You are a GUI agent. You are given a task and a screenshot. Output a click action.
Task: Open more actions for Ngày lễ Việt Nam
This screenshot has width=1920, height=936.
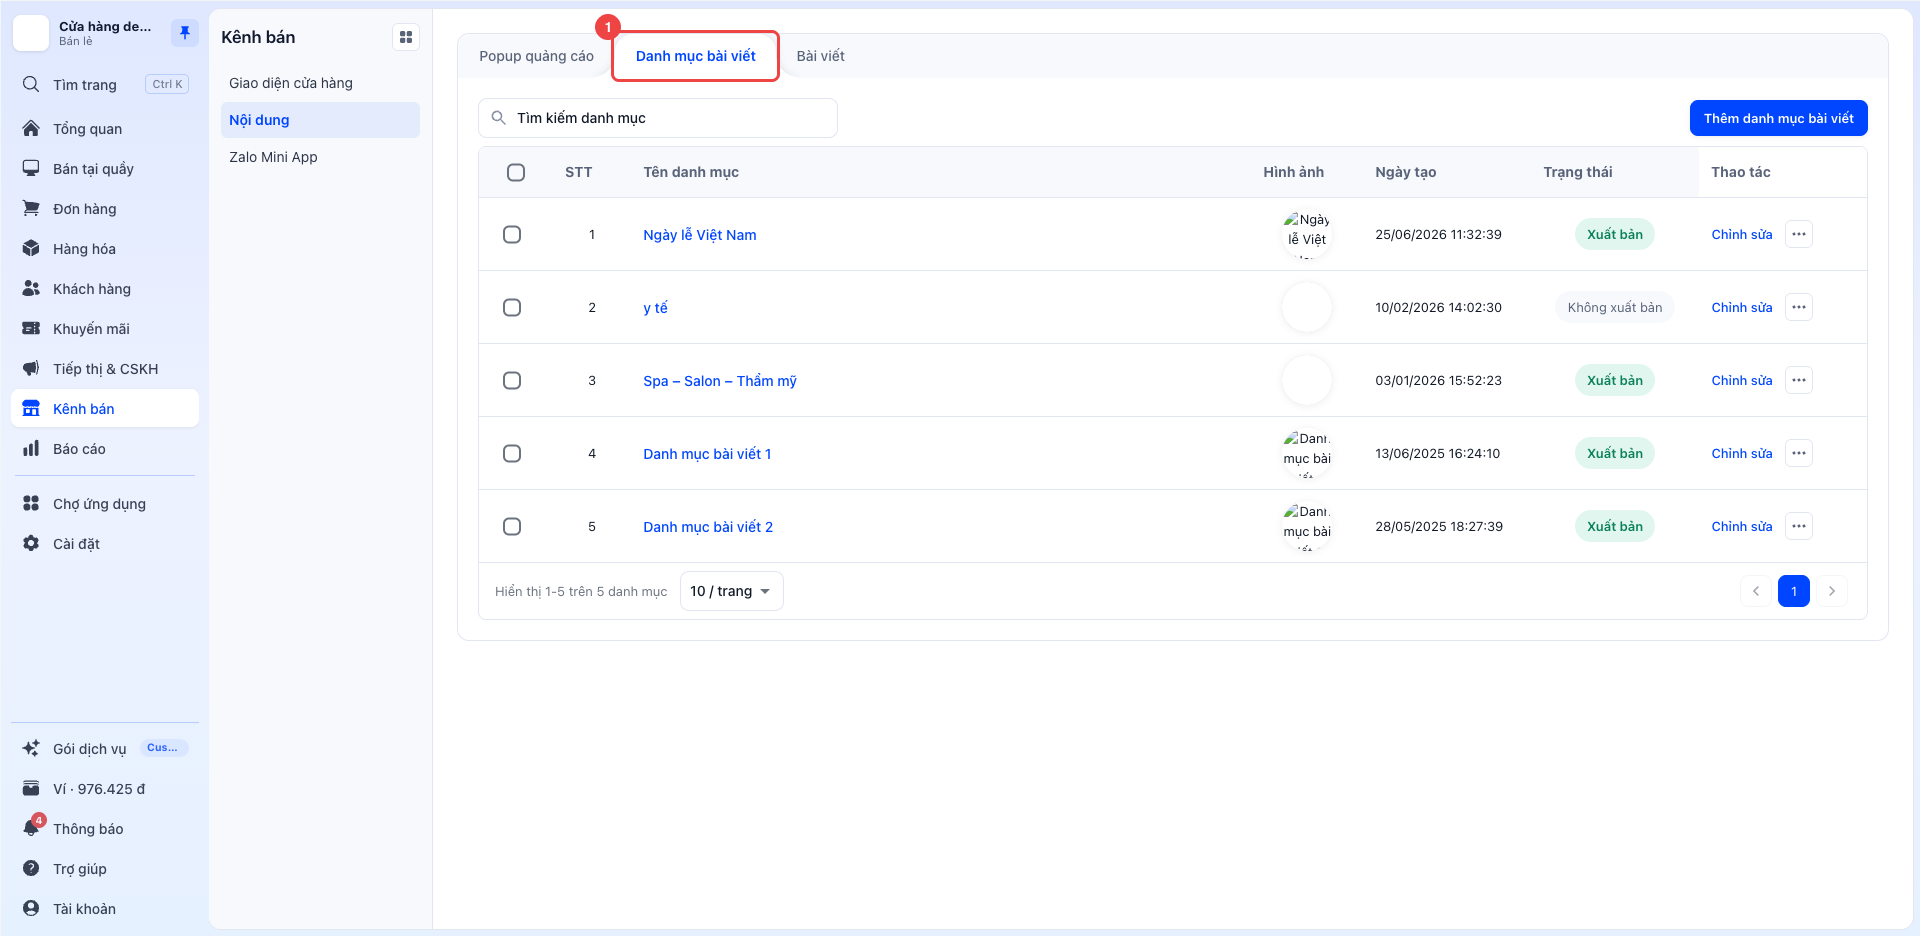click(x=1799, y=234)
